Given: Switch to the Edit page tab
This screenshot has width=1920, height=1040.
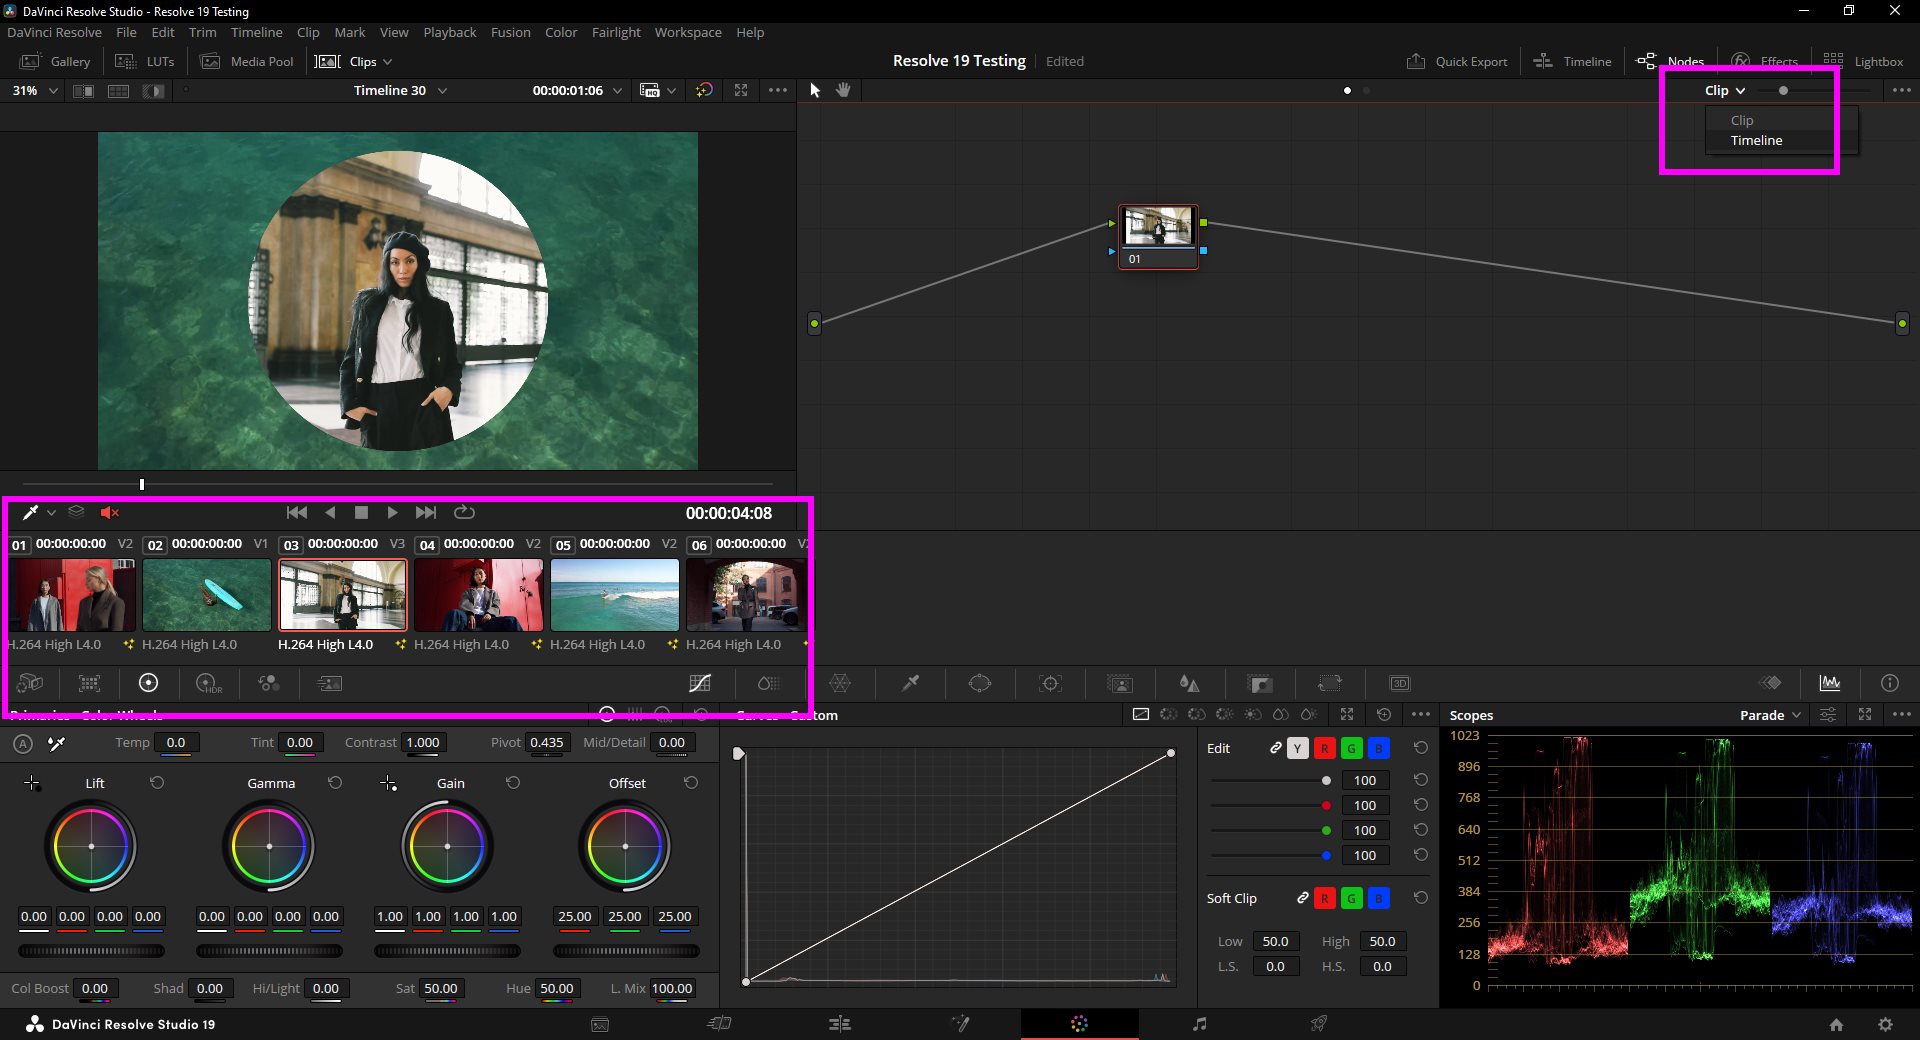Looking at the screenshot, I should tap(839, 1024).
